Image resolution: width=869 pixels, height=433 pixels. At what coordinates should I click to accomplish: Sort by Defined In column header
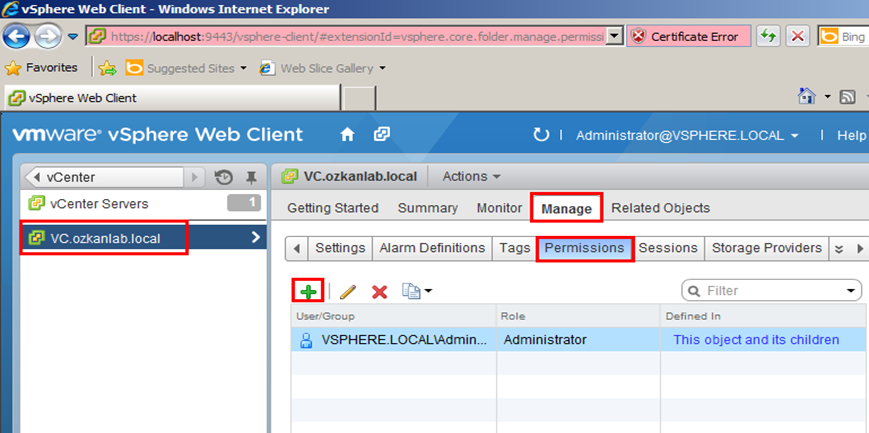coord(764,316)
